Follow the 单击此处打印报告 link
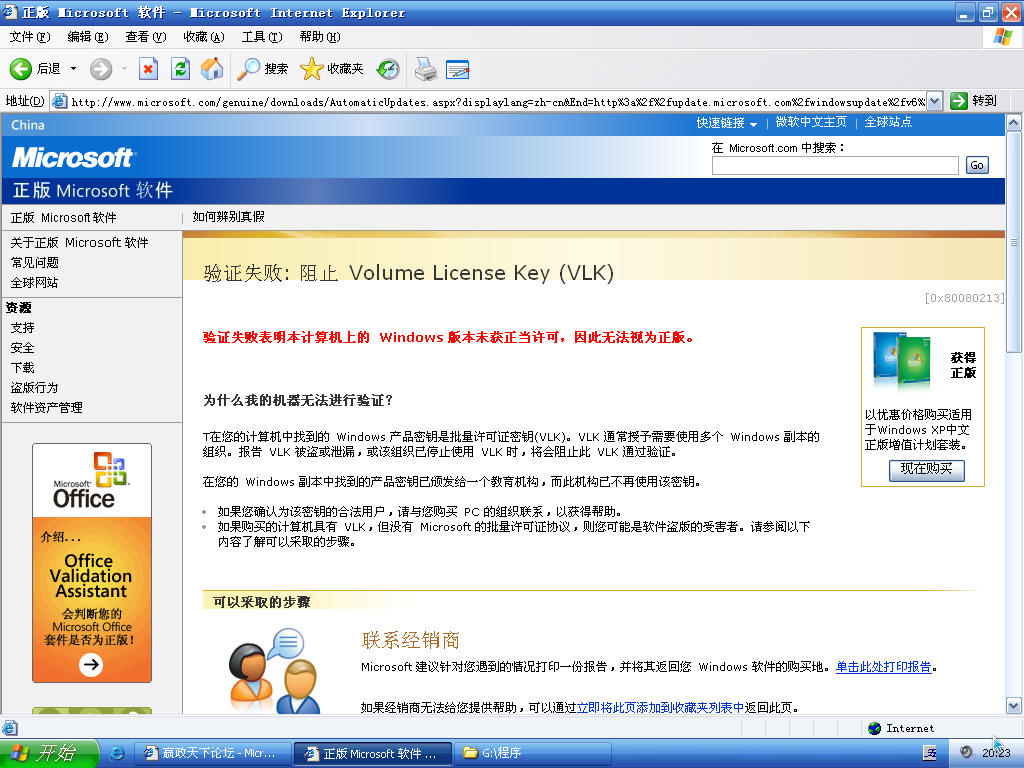 tap(884, 667)
